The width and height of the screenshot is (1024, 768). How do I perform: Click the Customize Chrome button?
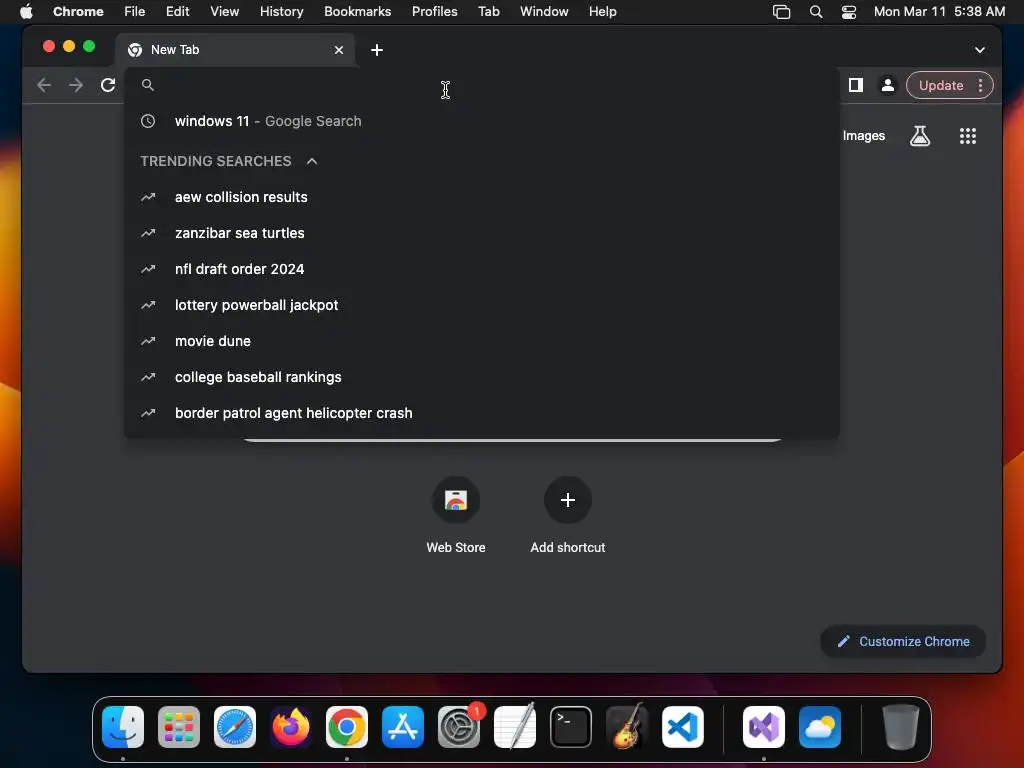click(x=903, y=641)
